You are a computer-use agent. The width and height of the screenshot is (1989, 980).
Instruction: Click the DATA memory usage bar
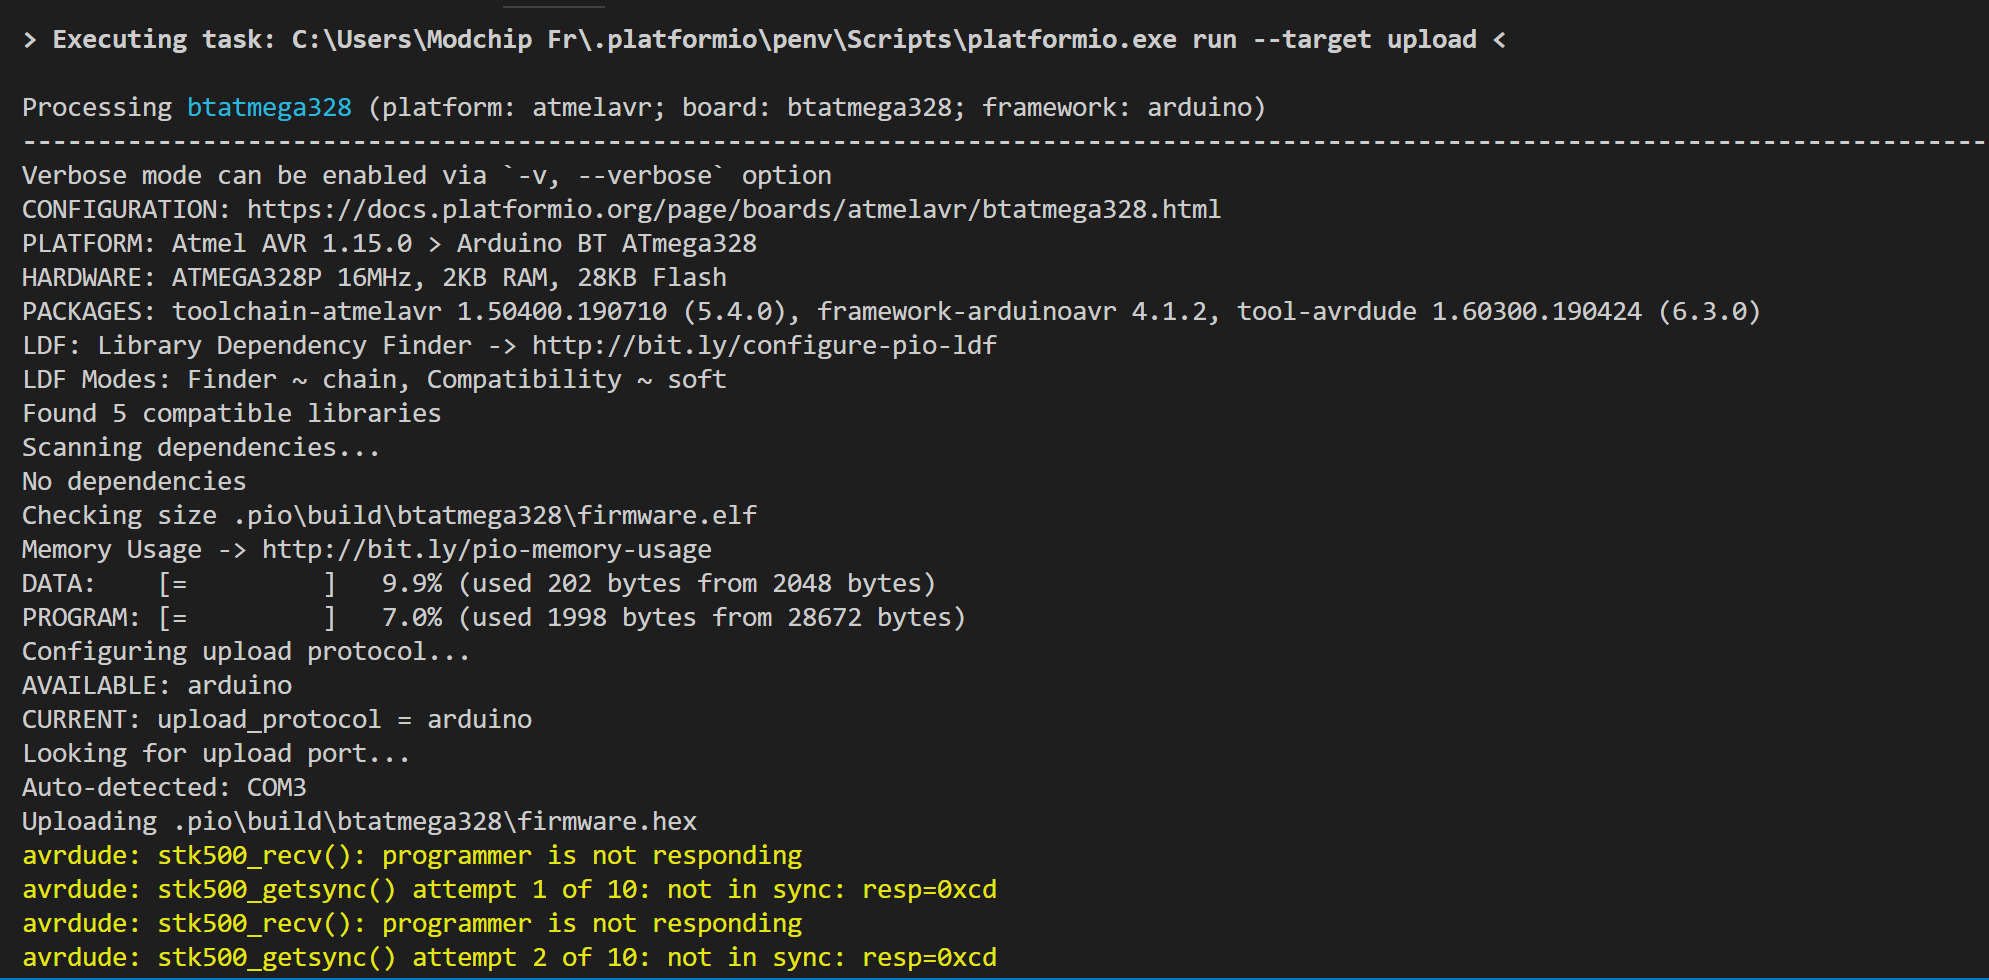[x=247, y=583]
